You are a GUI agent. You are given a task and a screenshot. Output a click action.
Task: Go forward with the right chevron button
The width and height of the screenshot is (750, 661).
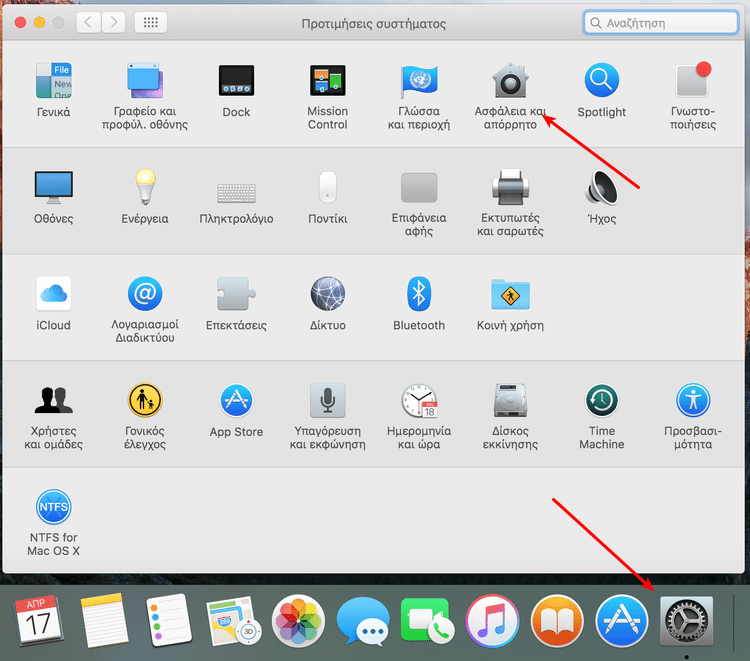point(113,22)
